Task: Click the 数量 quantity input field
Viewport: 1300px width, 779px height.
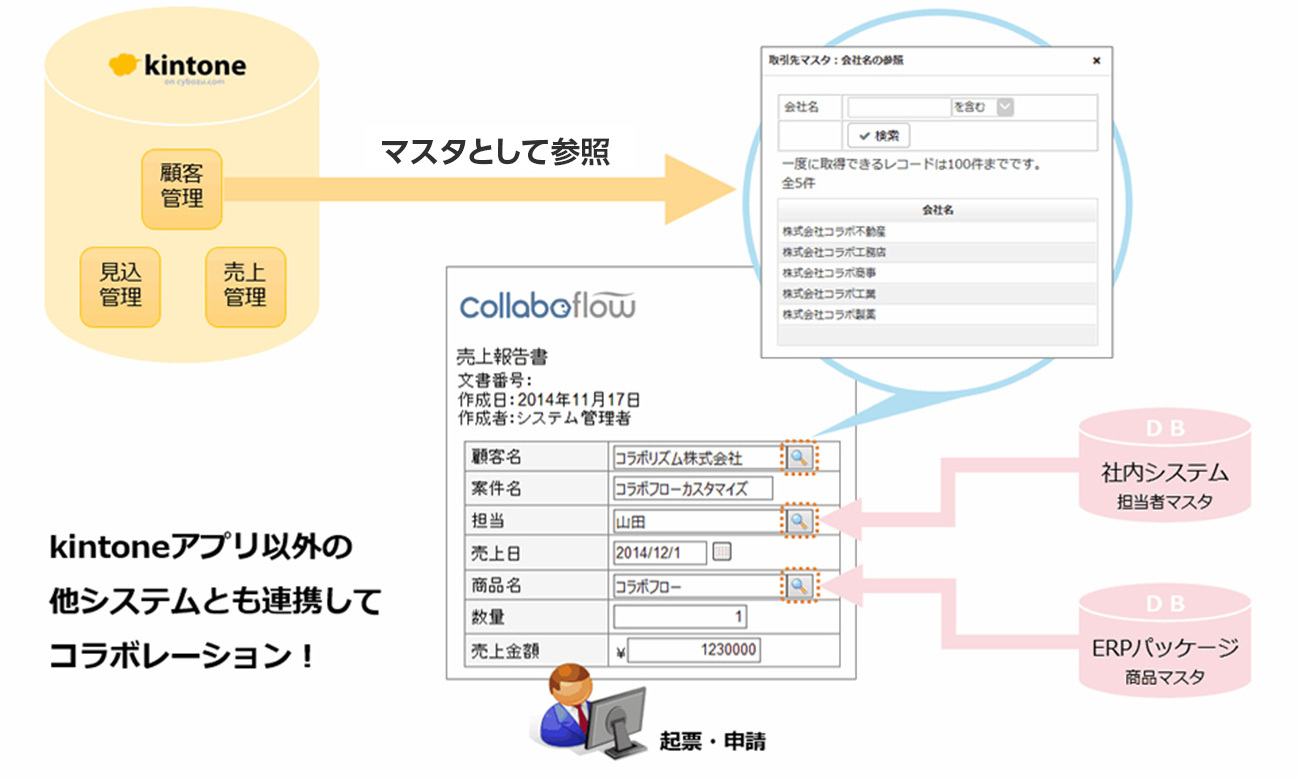Action: point(680,617)
